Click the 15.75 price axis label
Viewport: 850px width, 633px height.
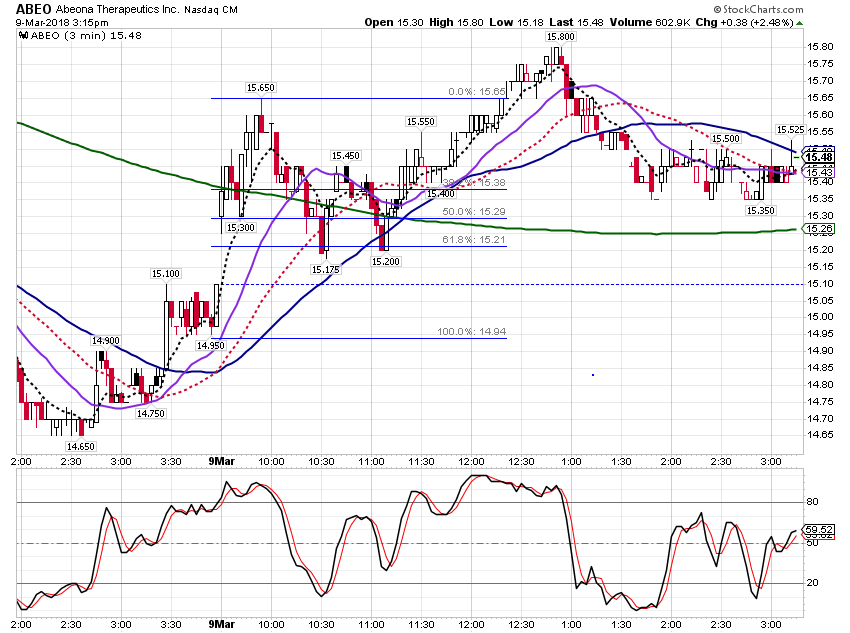(820, 64)
